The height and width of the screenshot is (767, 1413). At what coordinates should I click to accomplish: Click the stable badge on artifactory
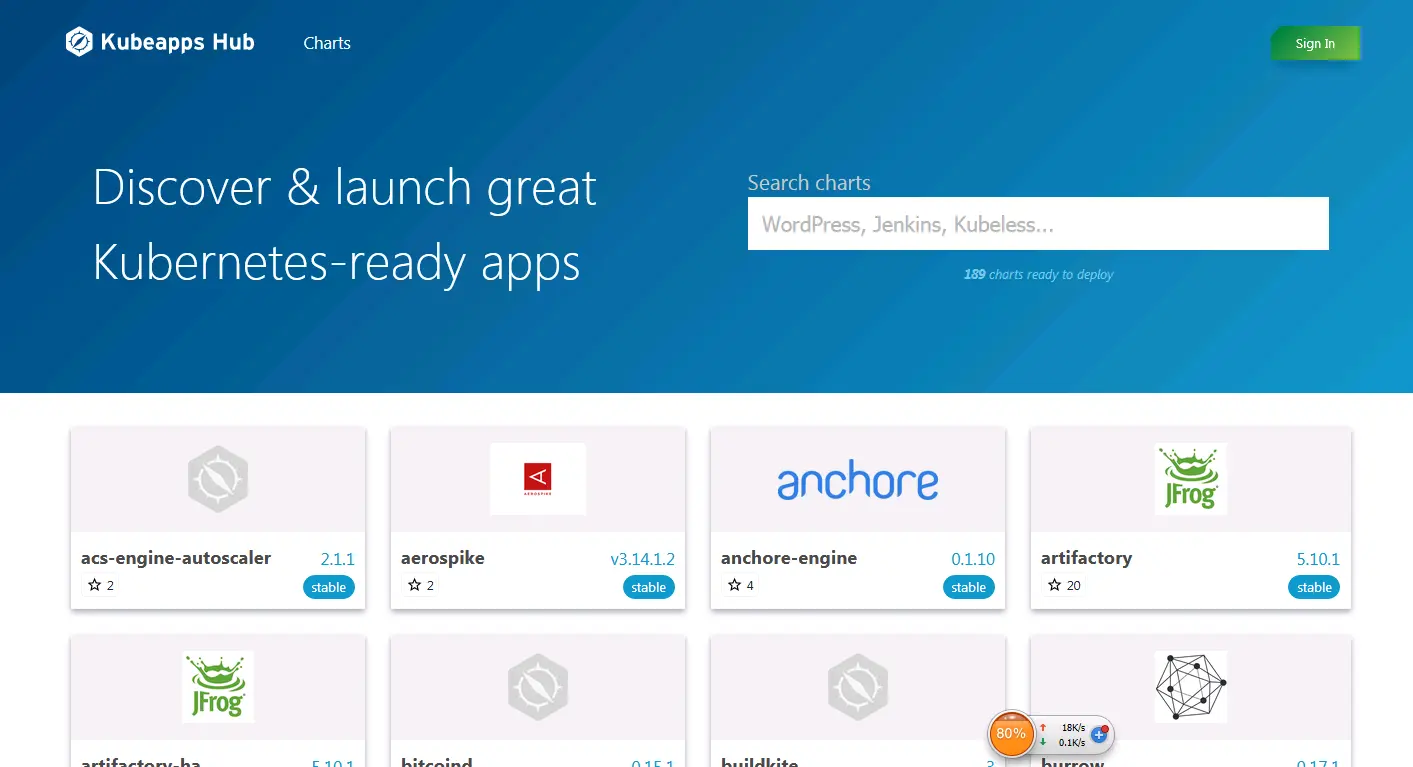(x=1314, y=587)
